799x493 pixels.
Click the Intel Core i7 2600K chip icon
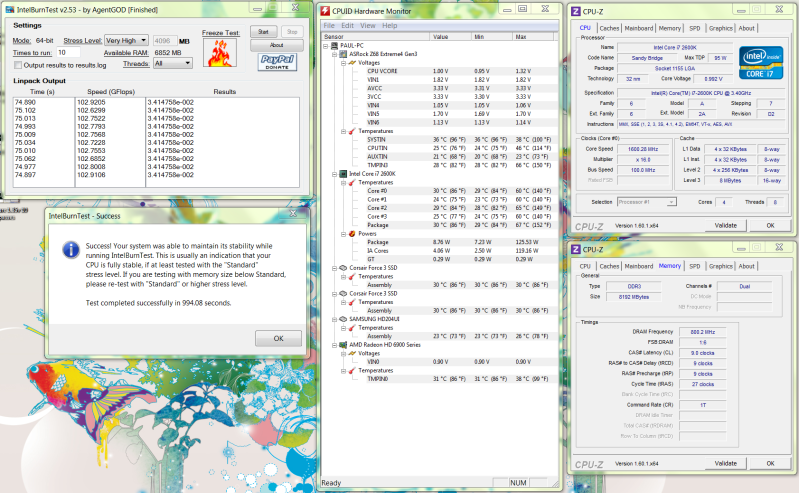tap(343, 174)
